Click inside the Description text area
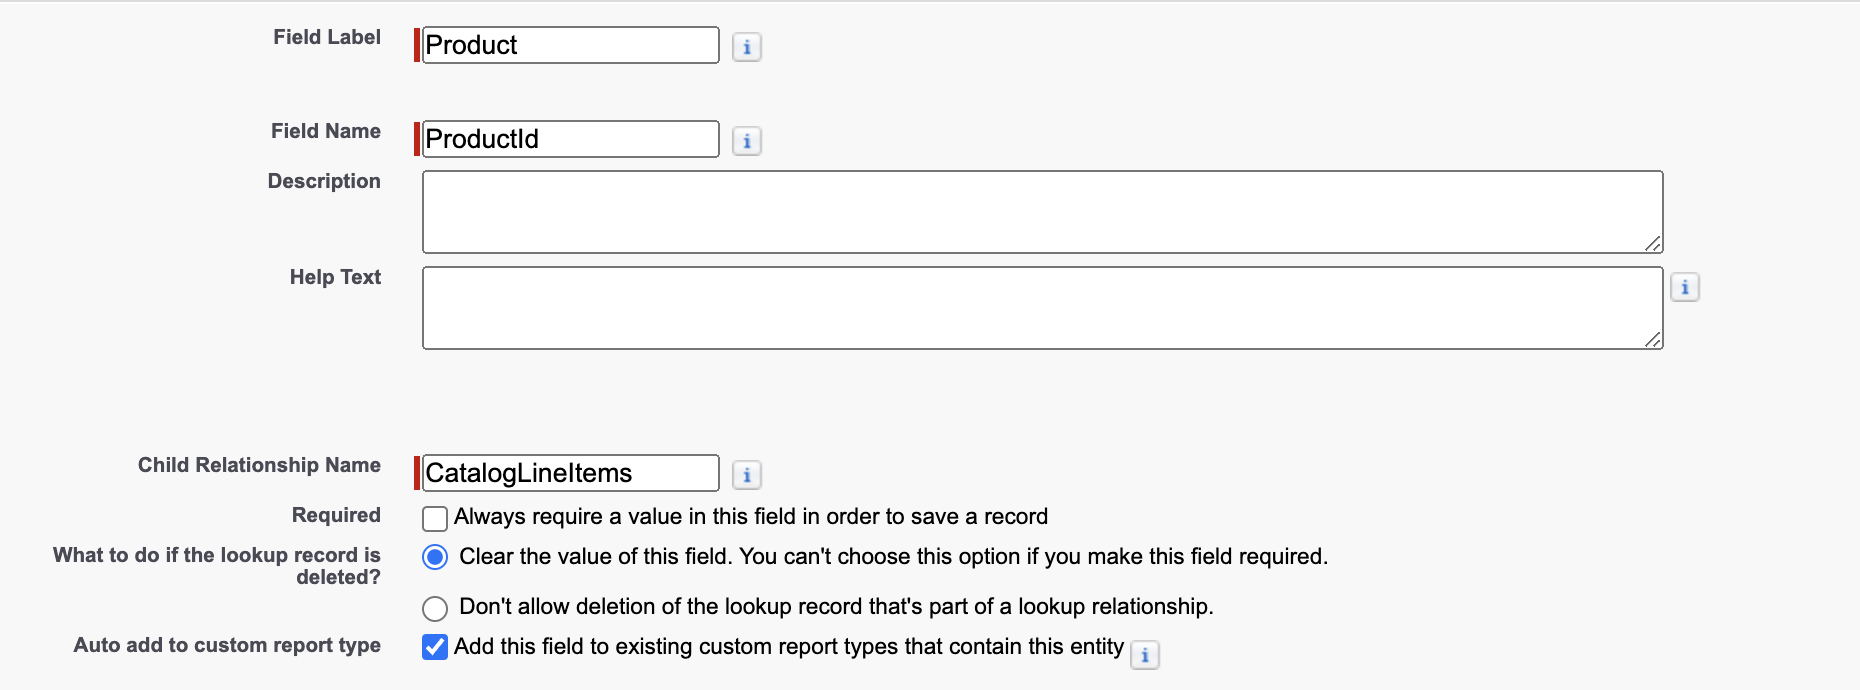The width and height of the screenshot is (1860, 690). pyautogui.click(x=1040, y=210)
